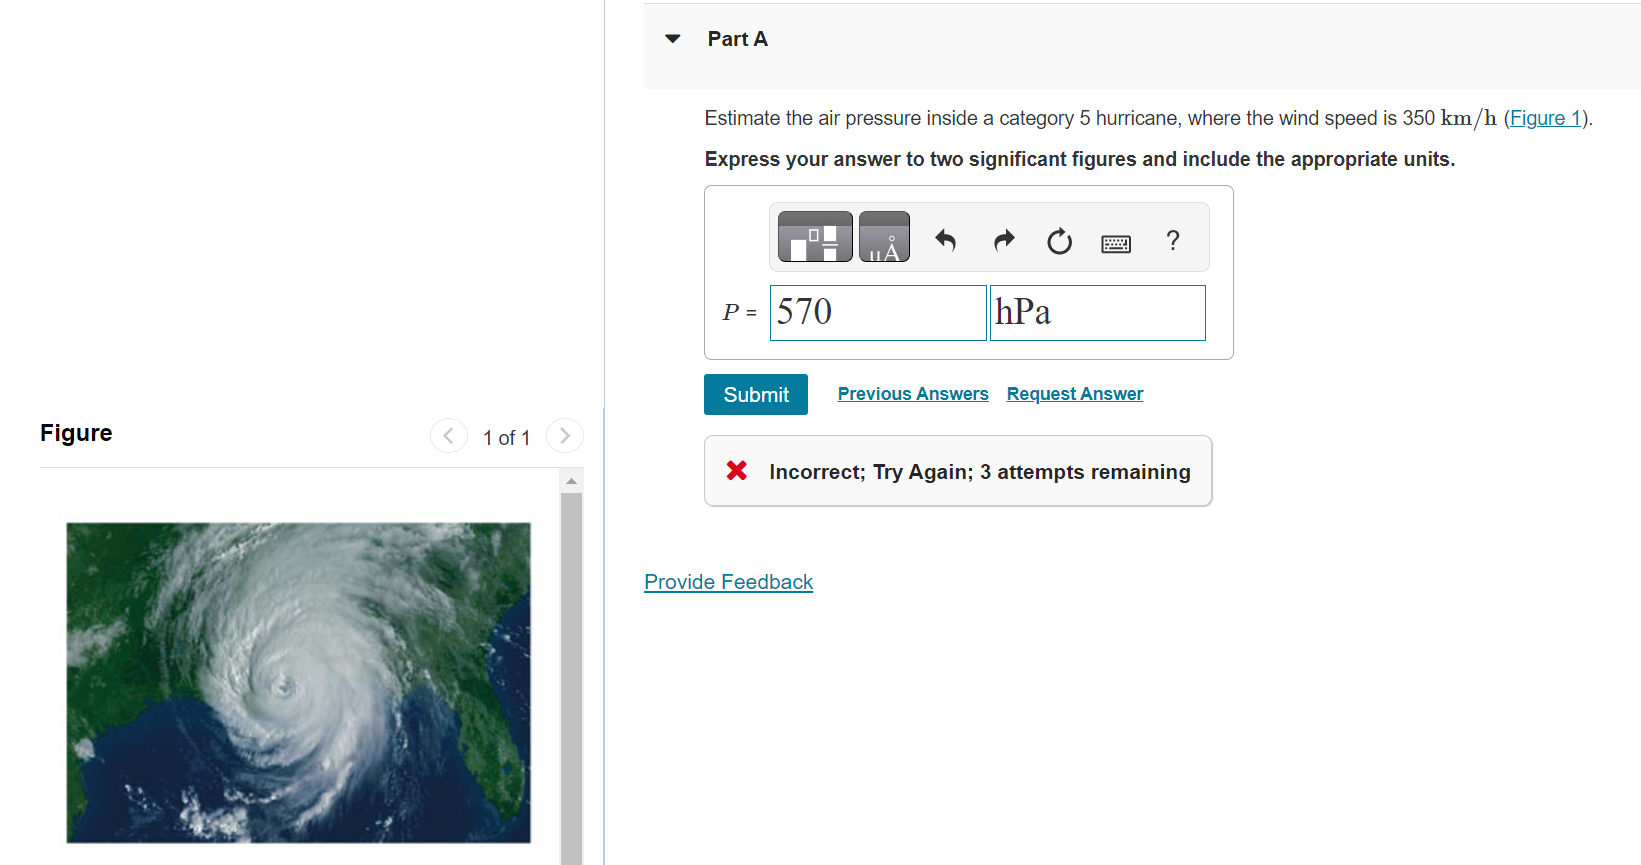Open keyboard shortcuts panel
This screenshot has height=865, width=1641.
tap(1116, 243)
